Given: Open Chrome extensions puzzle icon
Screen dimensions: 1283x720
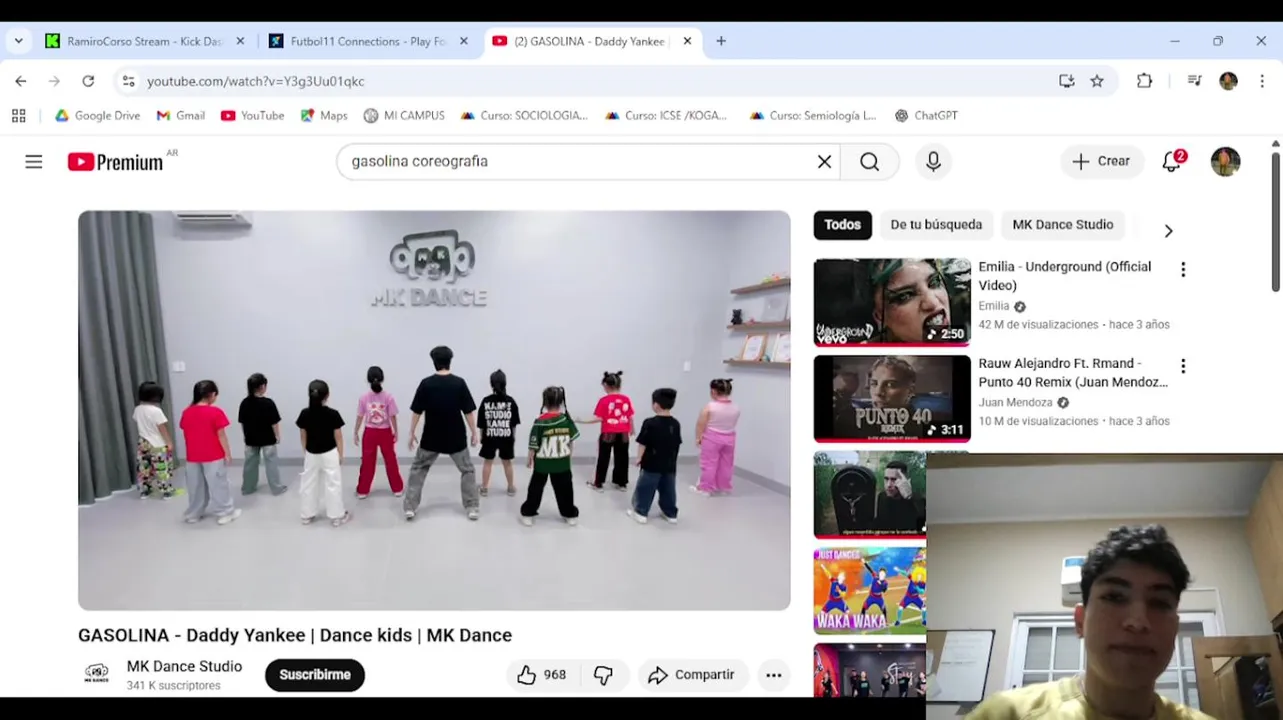Looking at the screenshot, I should (x=1144, y=81).
